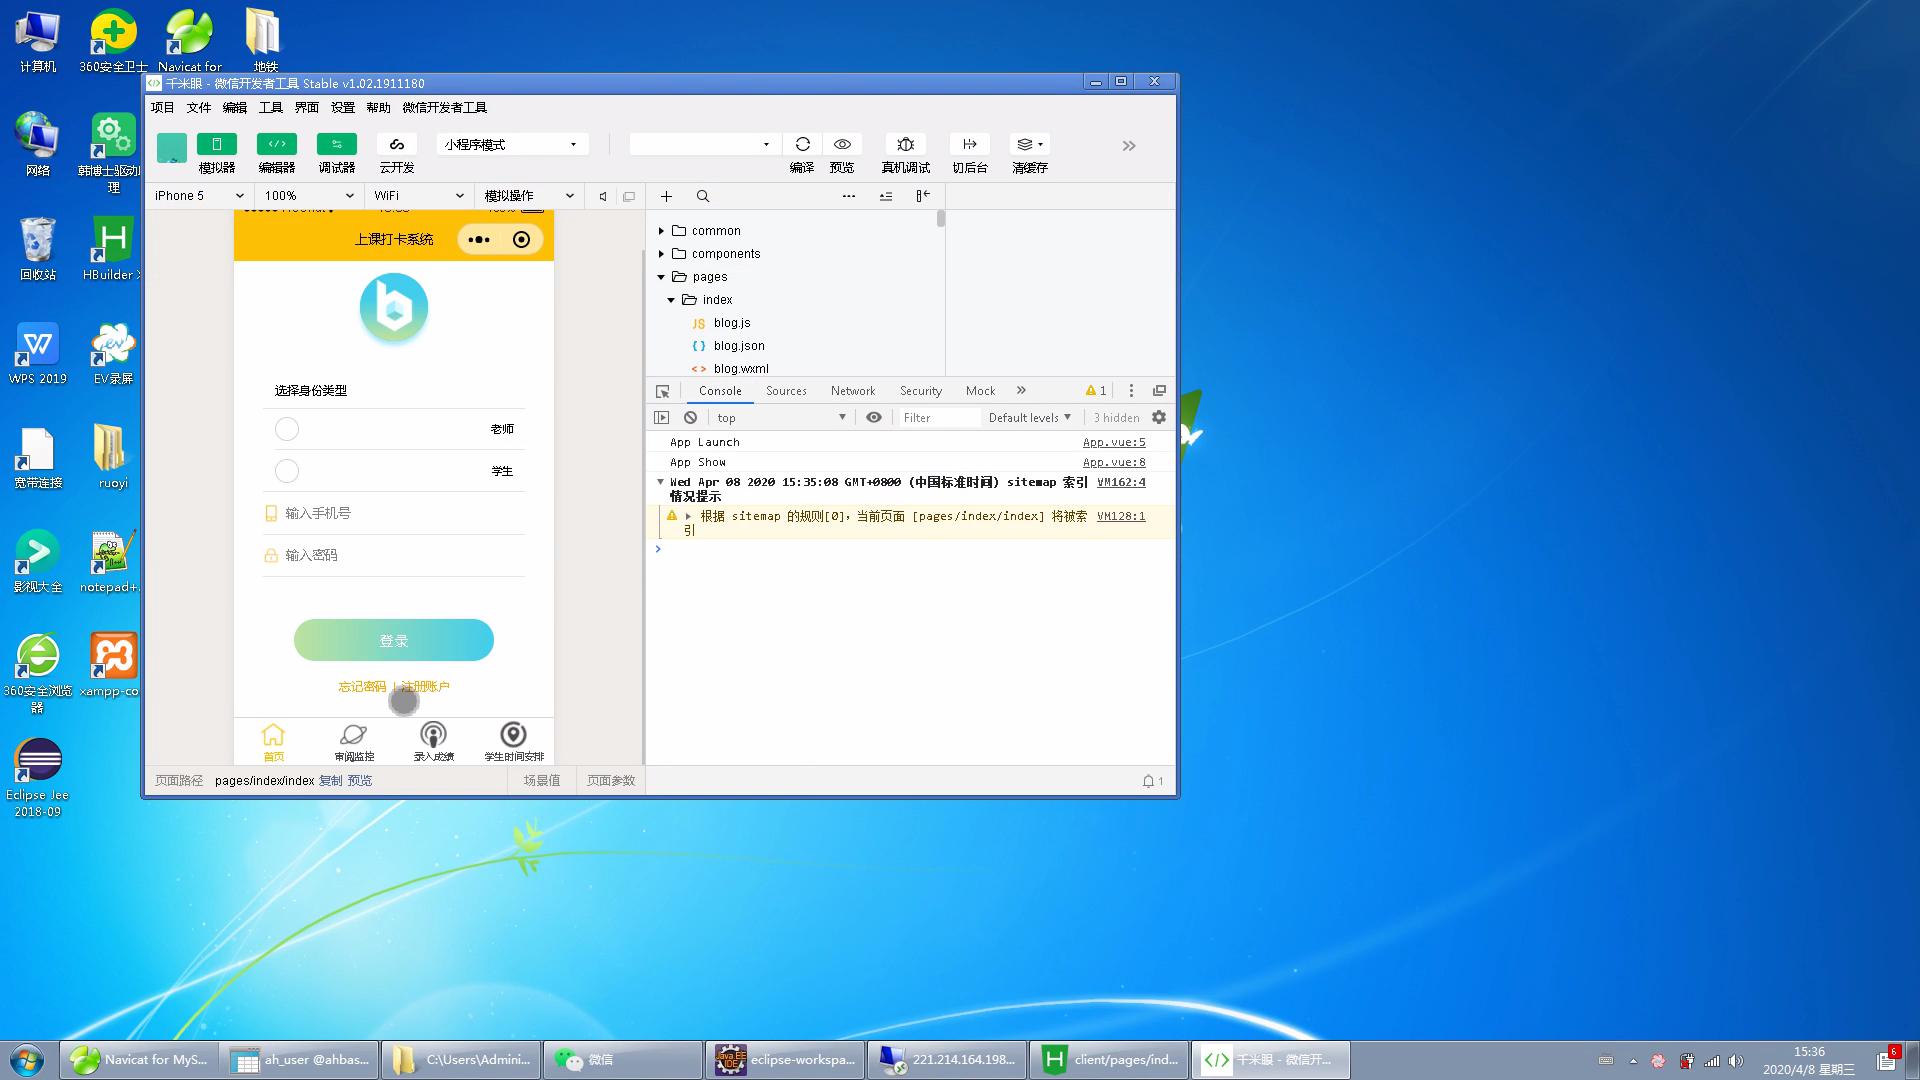Image resolution: width=1920 pixels, height=1080 pixels.
Task: Clear the console with the ban icon
Action: coord(690,417)
